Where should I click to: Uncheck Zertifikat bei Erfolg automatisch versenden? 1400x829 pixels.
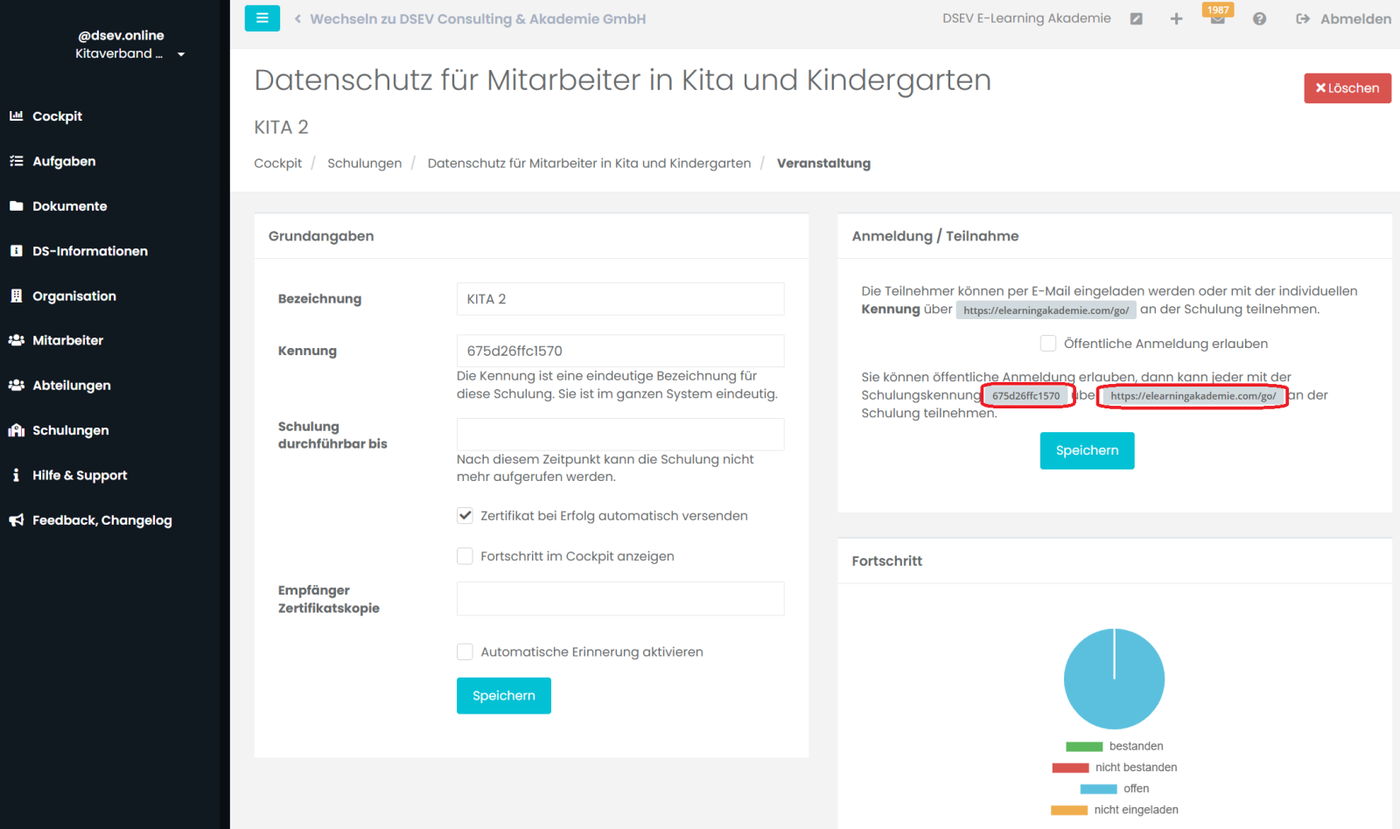465,516
